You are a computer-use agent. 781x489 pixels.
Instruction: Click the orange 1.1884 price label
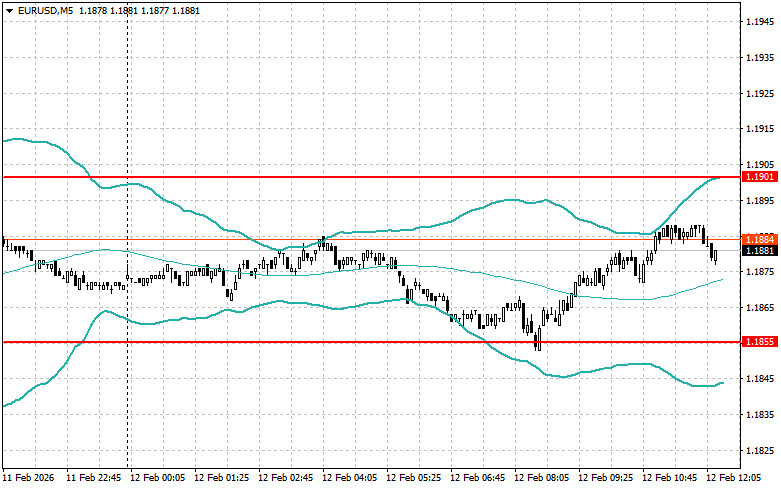coord(760,240)
